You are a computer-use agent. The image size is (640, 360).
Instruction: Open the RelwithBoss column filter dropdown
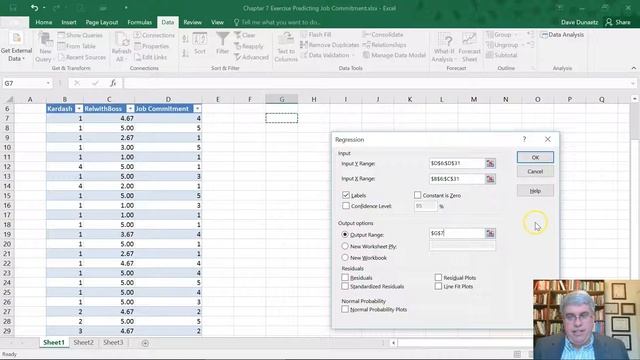coord(130,109)
